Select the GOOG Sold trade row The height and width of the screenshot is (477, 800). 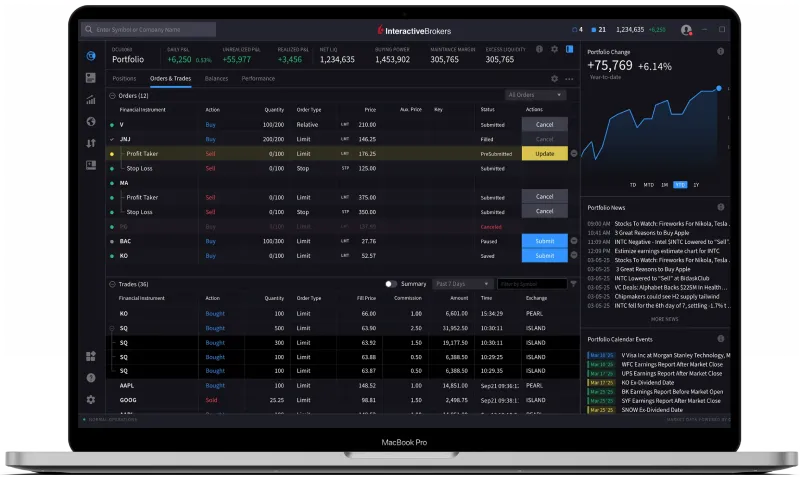point(343,400)
